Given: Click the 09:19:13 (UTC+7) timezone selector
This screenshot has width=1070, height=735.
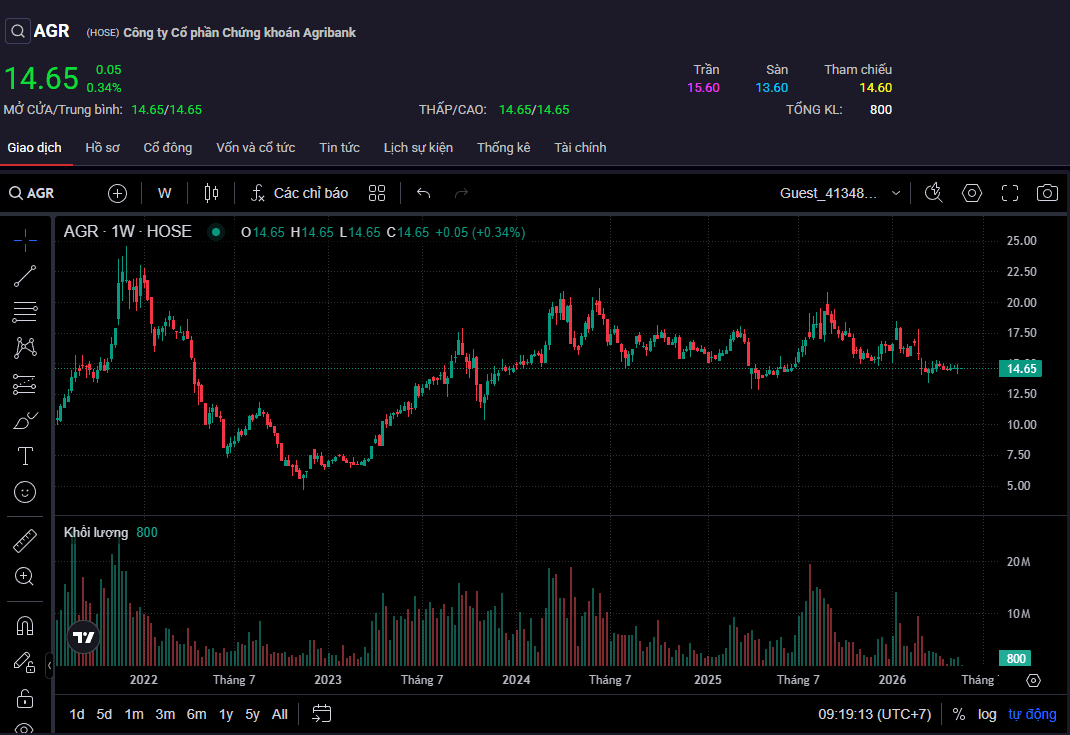Looking at the screenshot, I should [x=875, y=714].
